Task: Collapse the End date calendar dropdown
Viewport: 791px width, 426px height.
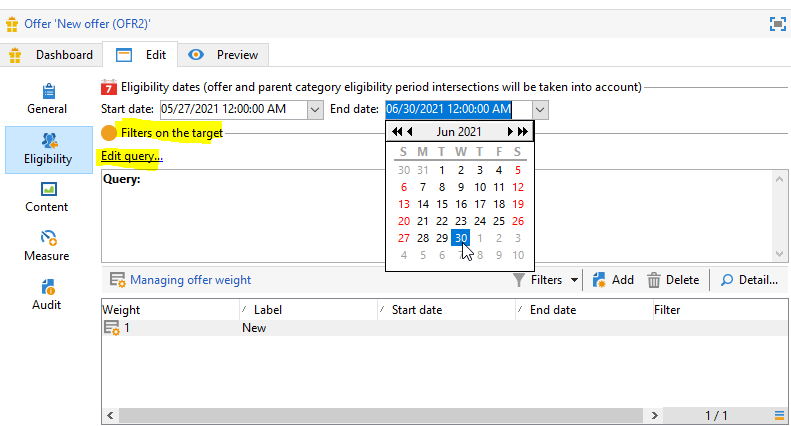Action: (x=541, y=109)
